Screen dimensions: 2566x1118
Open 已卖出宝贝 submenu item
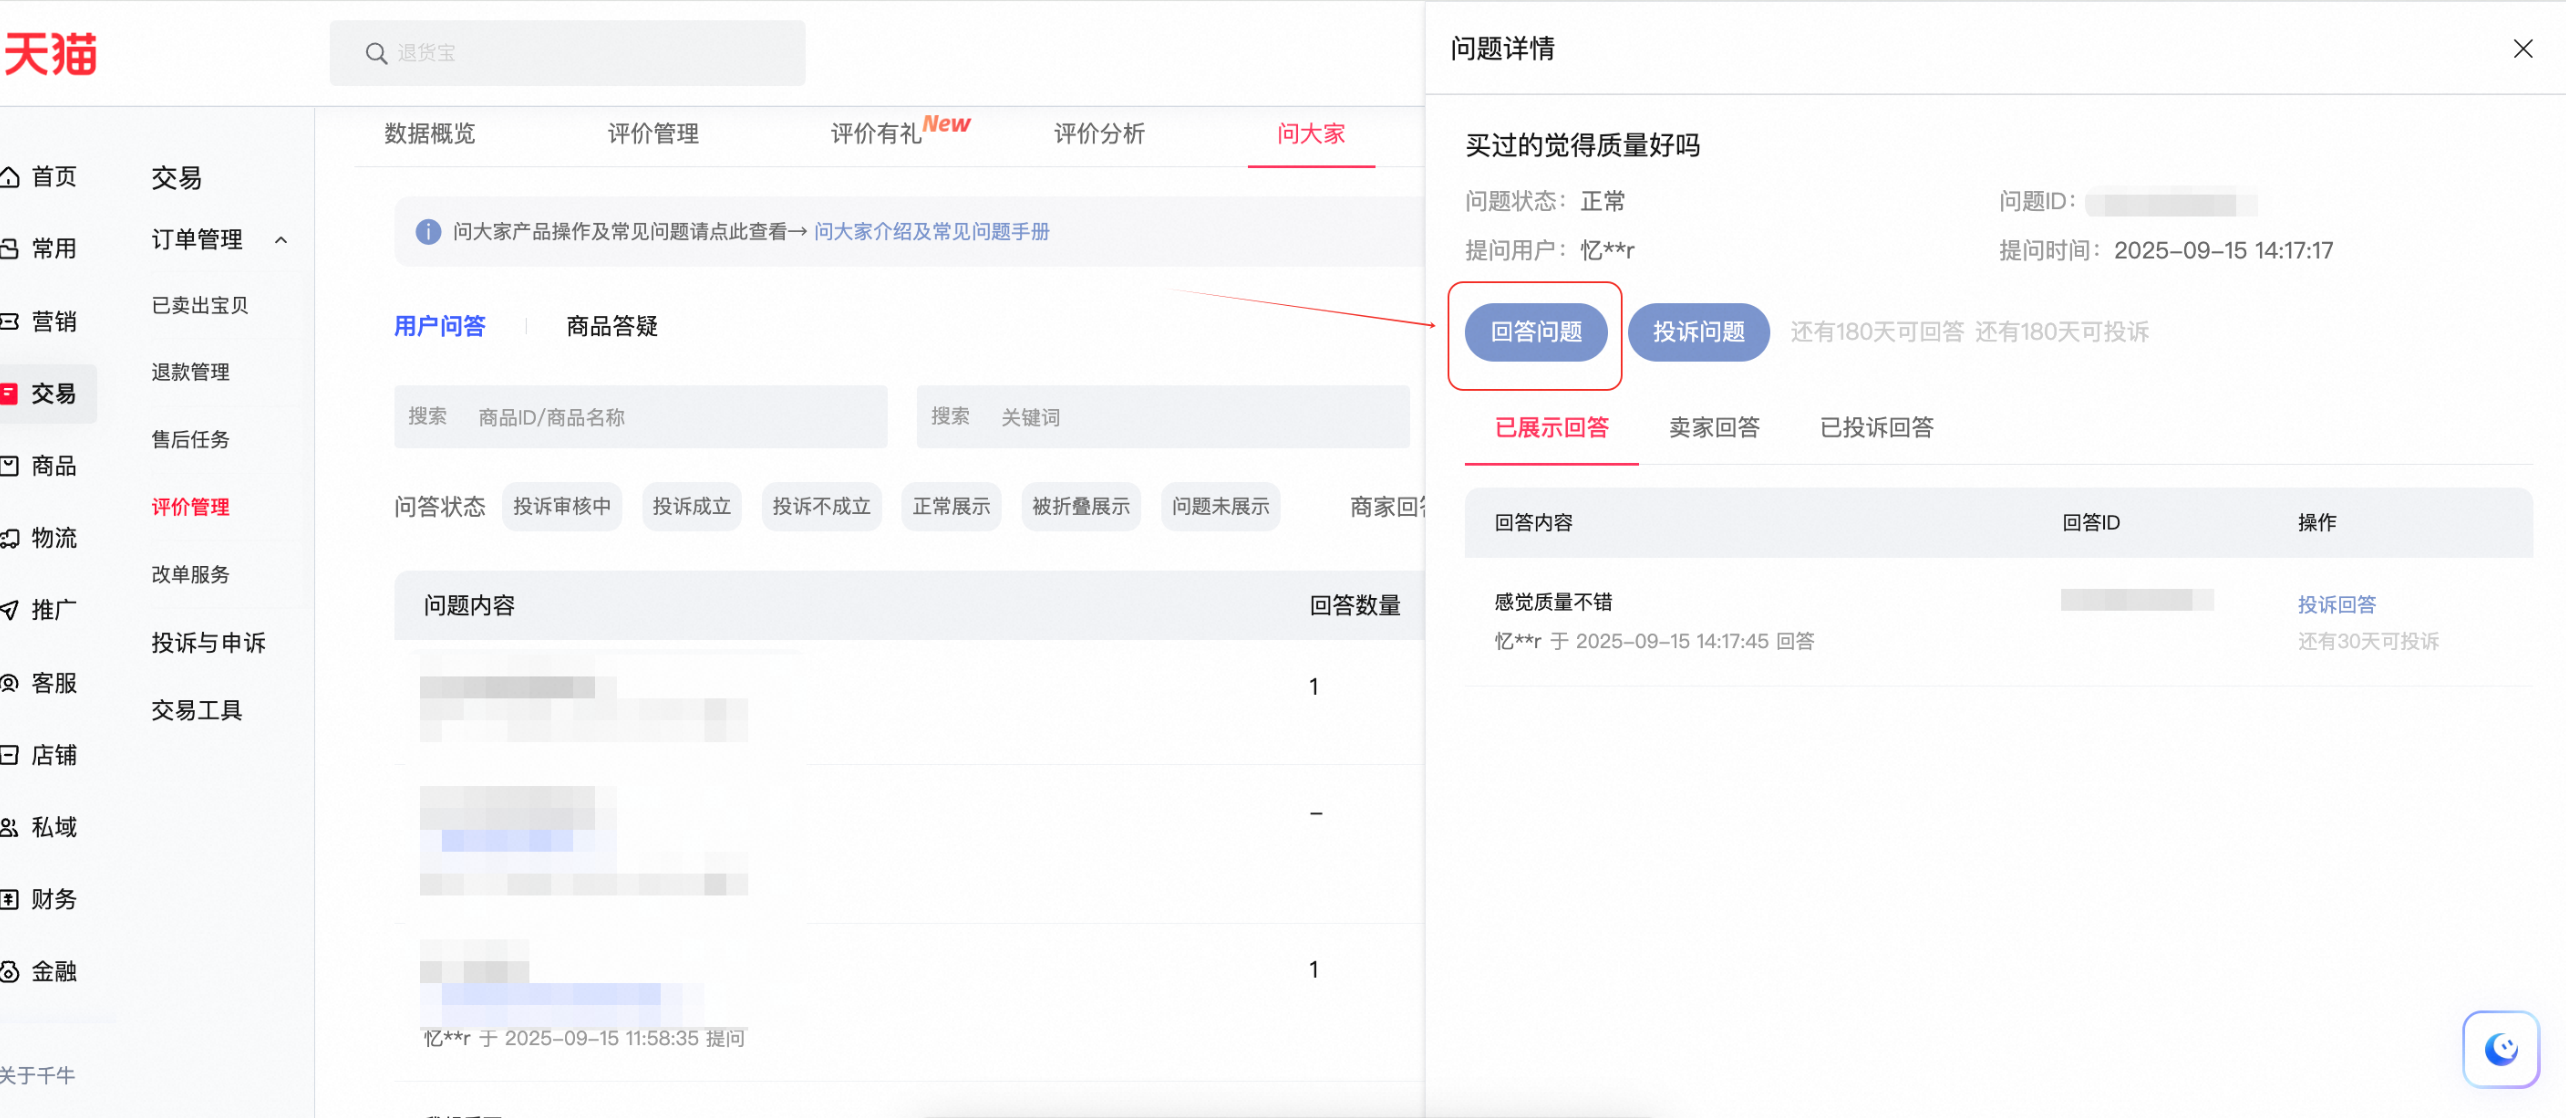point(200,305)
